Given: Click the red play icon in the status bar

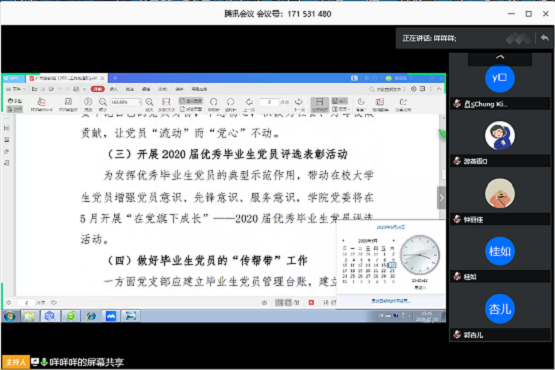Looking at the screenshot, I should pyautogui.click(x=311, y=302).
